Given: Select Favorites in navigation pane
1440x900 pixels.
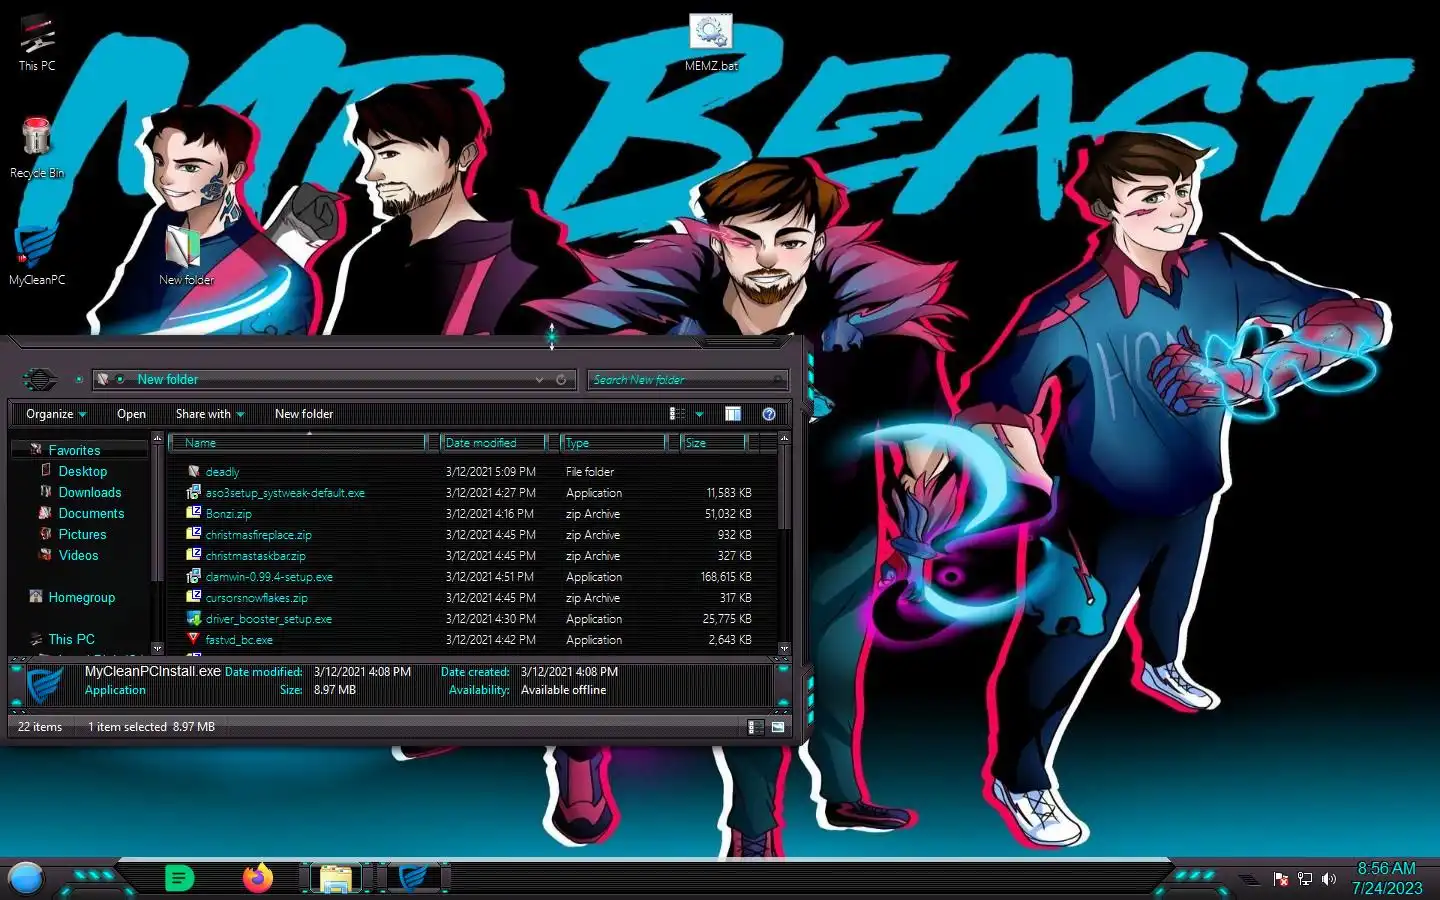Looking at the screenshot, I should 74,451.
